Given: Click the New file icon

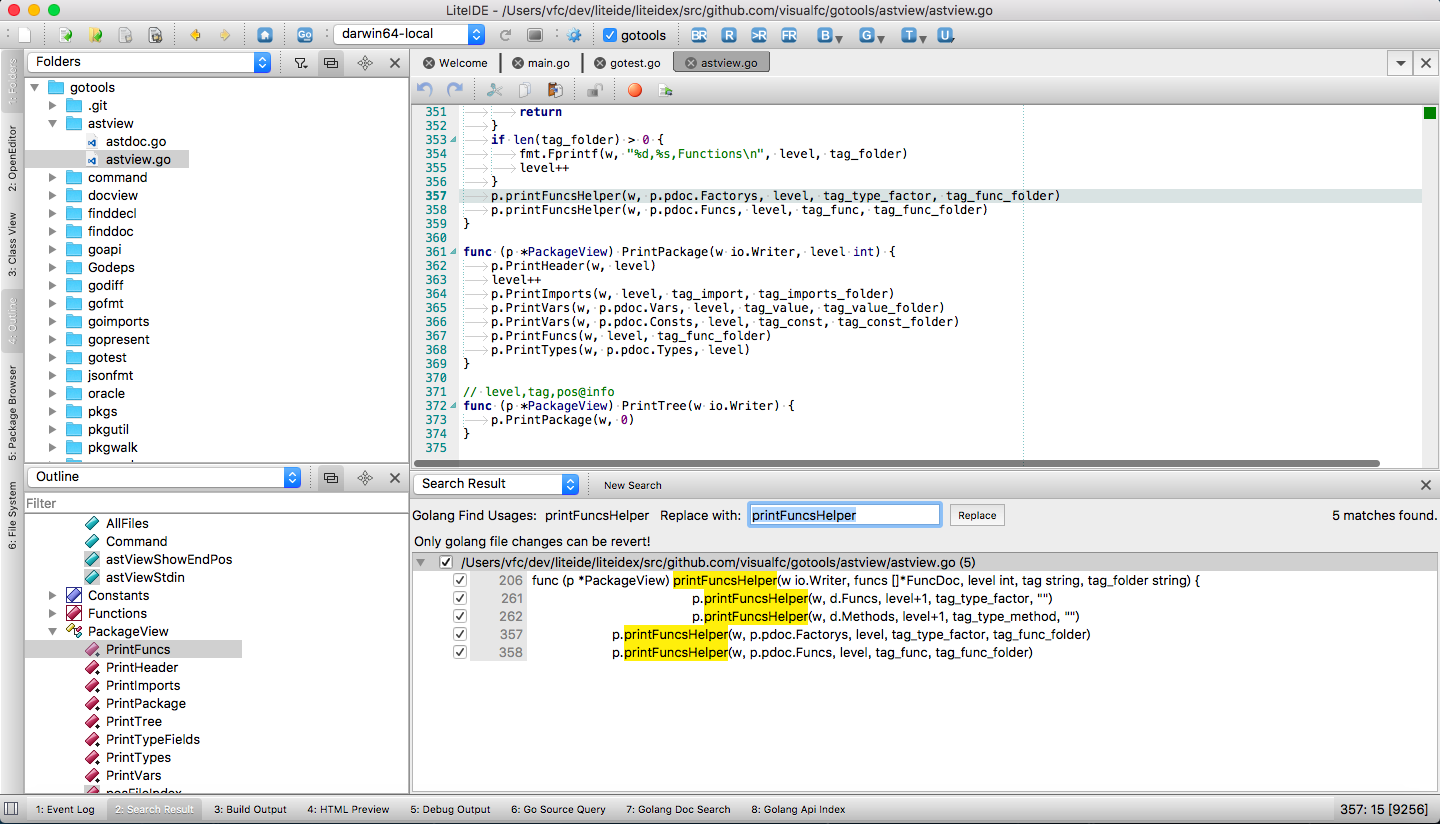Looking at the screenshot, I should point(25,35).
